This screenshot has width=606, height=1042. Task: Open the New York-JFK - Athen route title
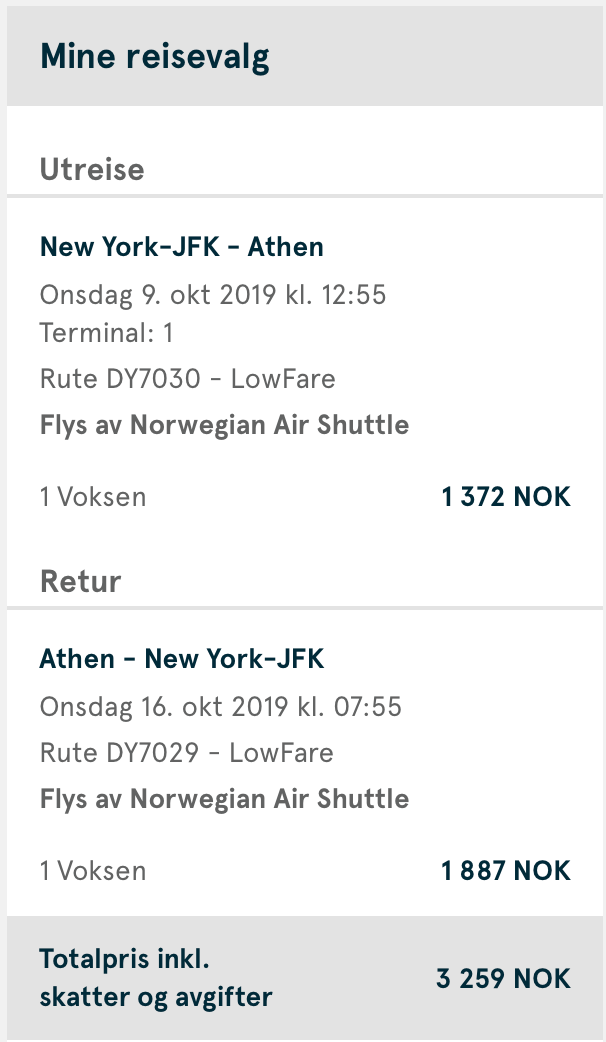pos(182,246)
